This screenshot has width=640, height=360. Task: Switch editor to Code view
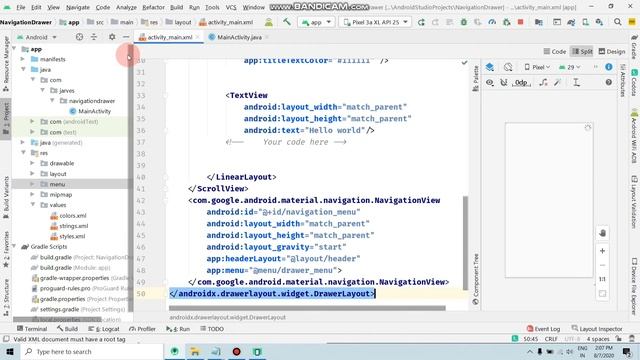point(555,51)
